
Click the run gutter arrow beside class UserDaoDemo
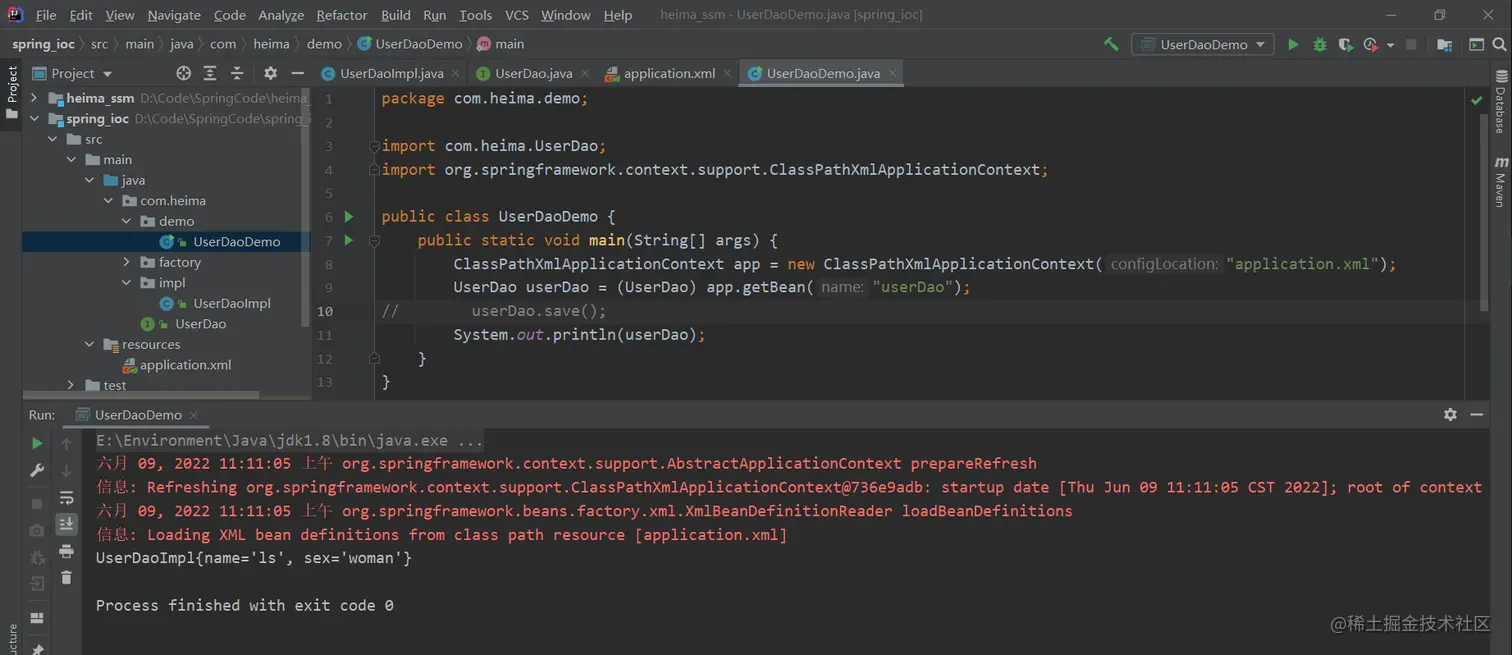coord(349,216)
